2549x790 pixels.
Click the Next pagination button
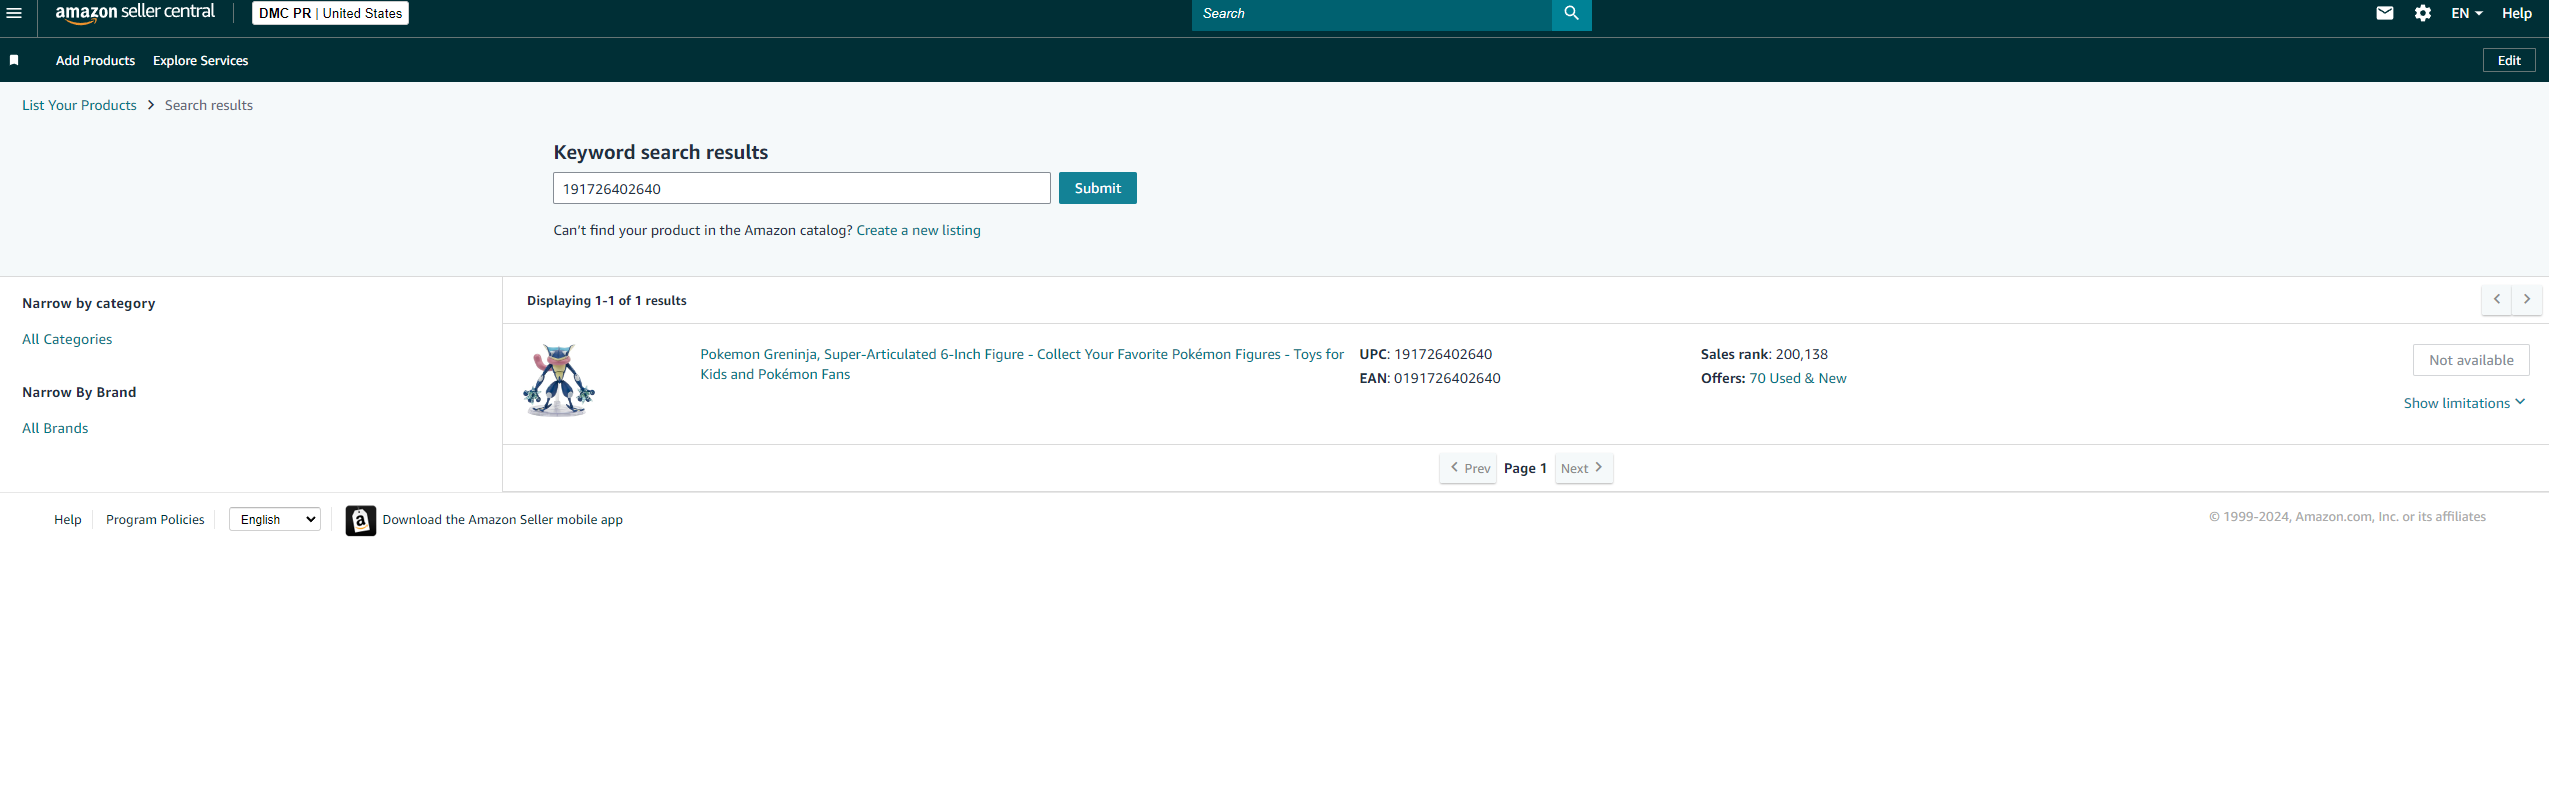(x=1583, y=468)
